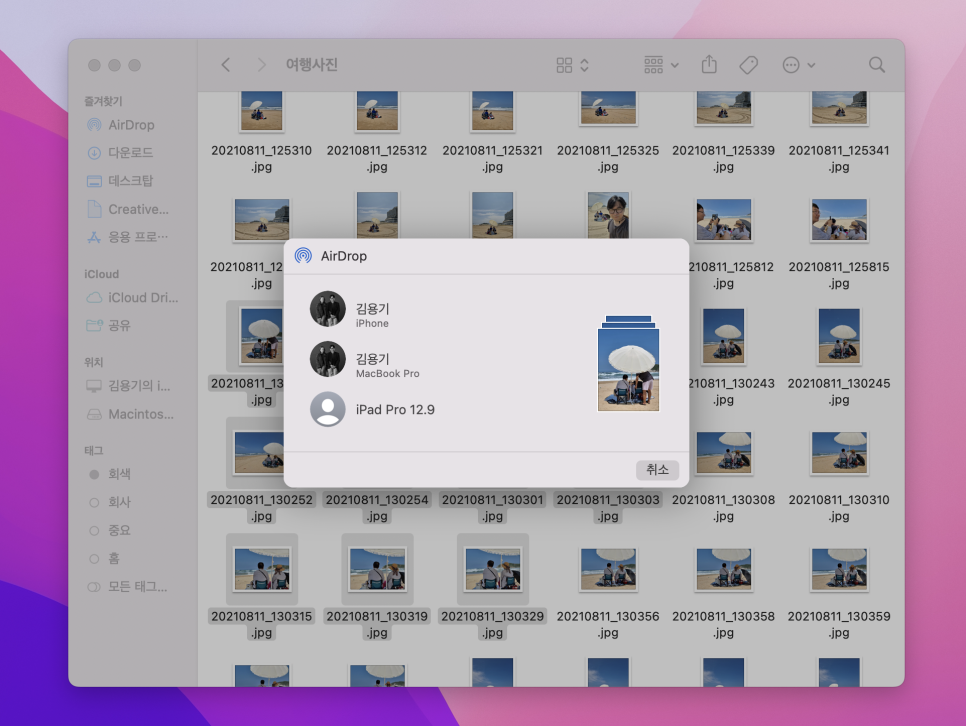Select photo 20210811_130359.jpg

(839, 569)
